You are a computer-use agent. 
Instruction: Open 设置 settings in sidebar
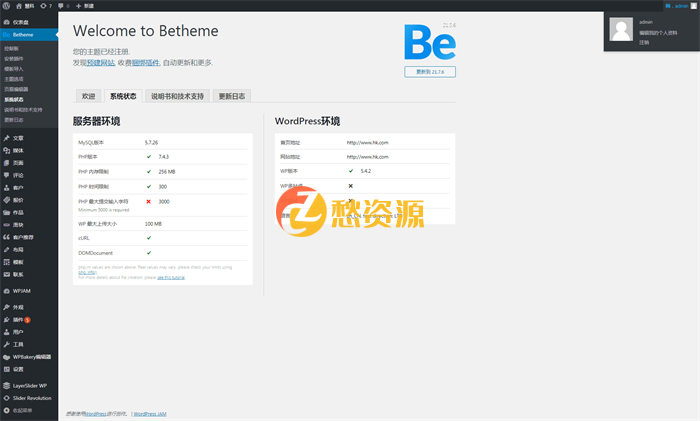click(x=29, y=369)
